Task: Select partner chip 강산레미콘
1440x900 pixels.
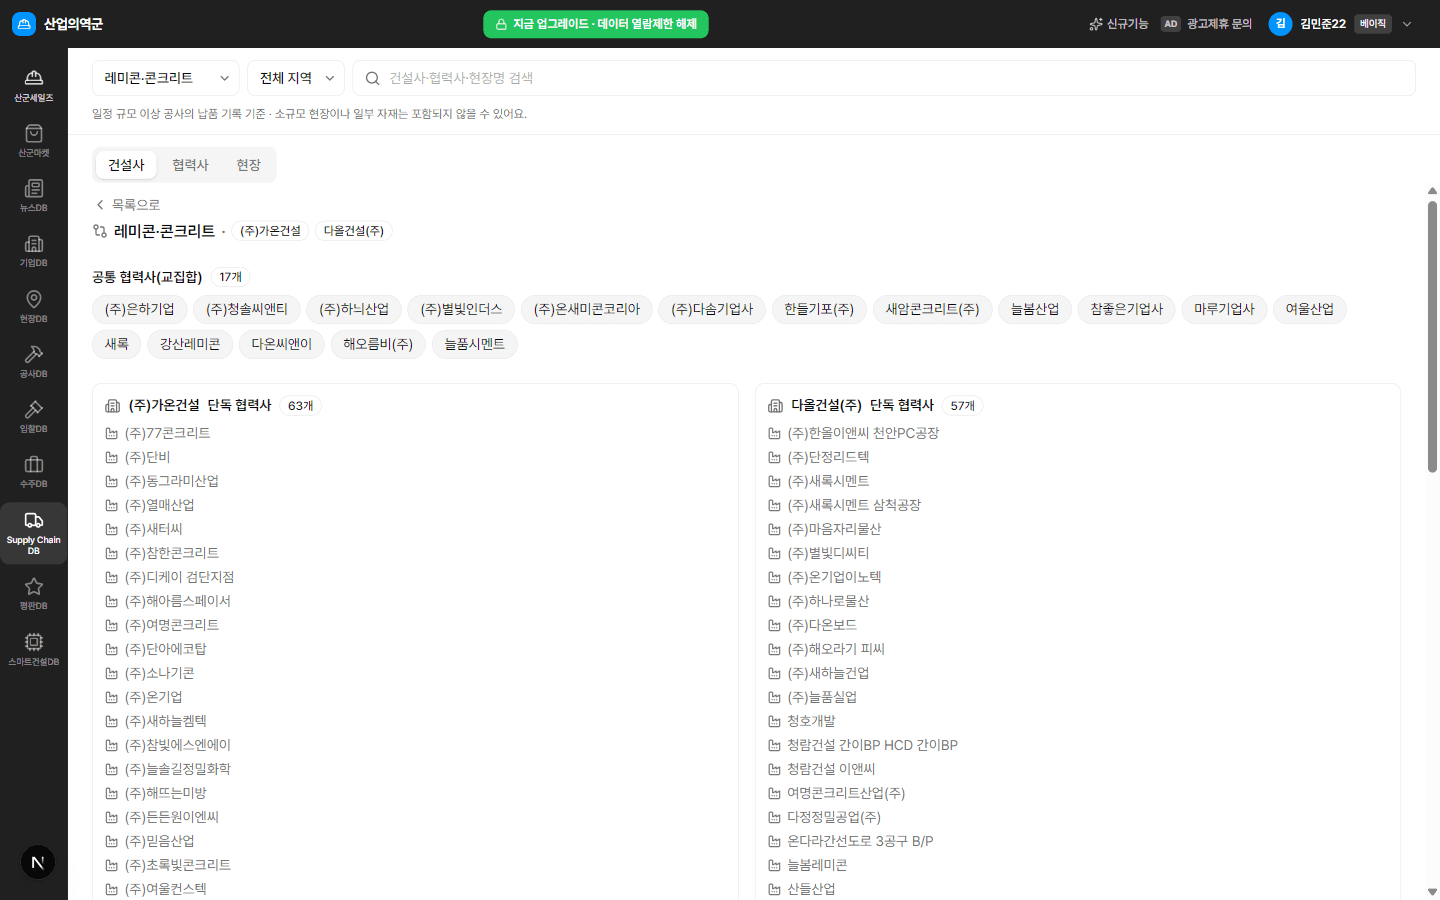Action: [190, 344]
